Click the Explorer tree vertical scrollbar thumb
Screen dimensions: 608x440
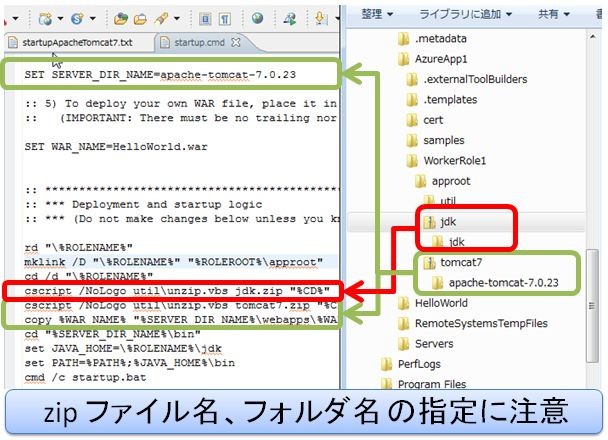tap(592, 305)
